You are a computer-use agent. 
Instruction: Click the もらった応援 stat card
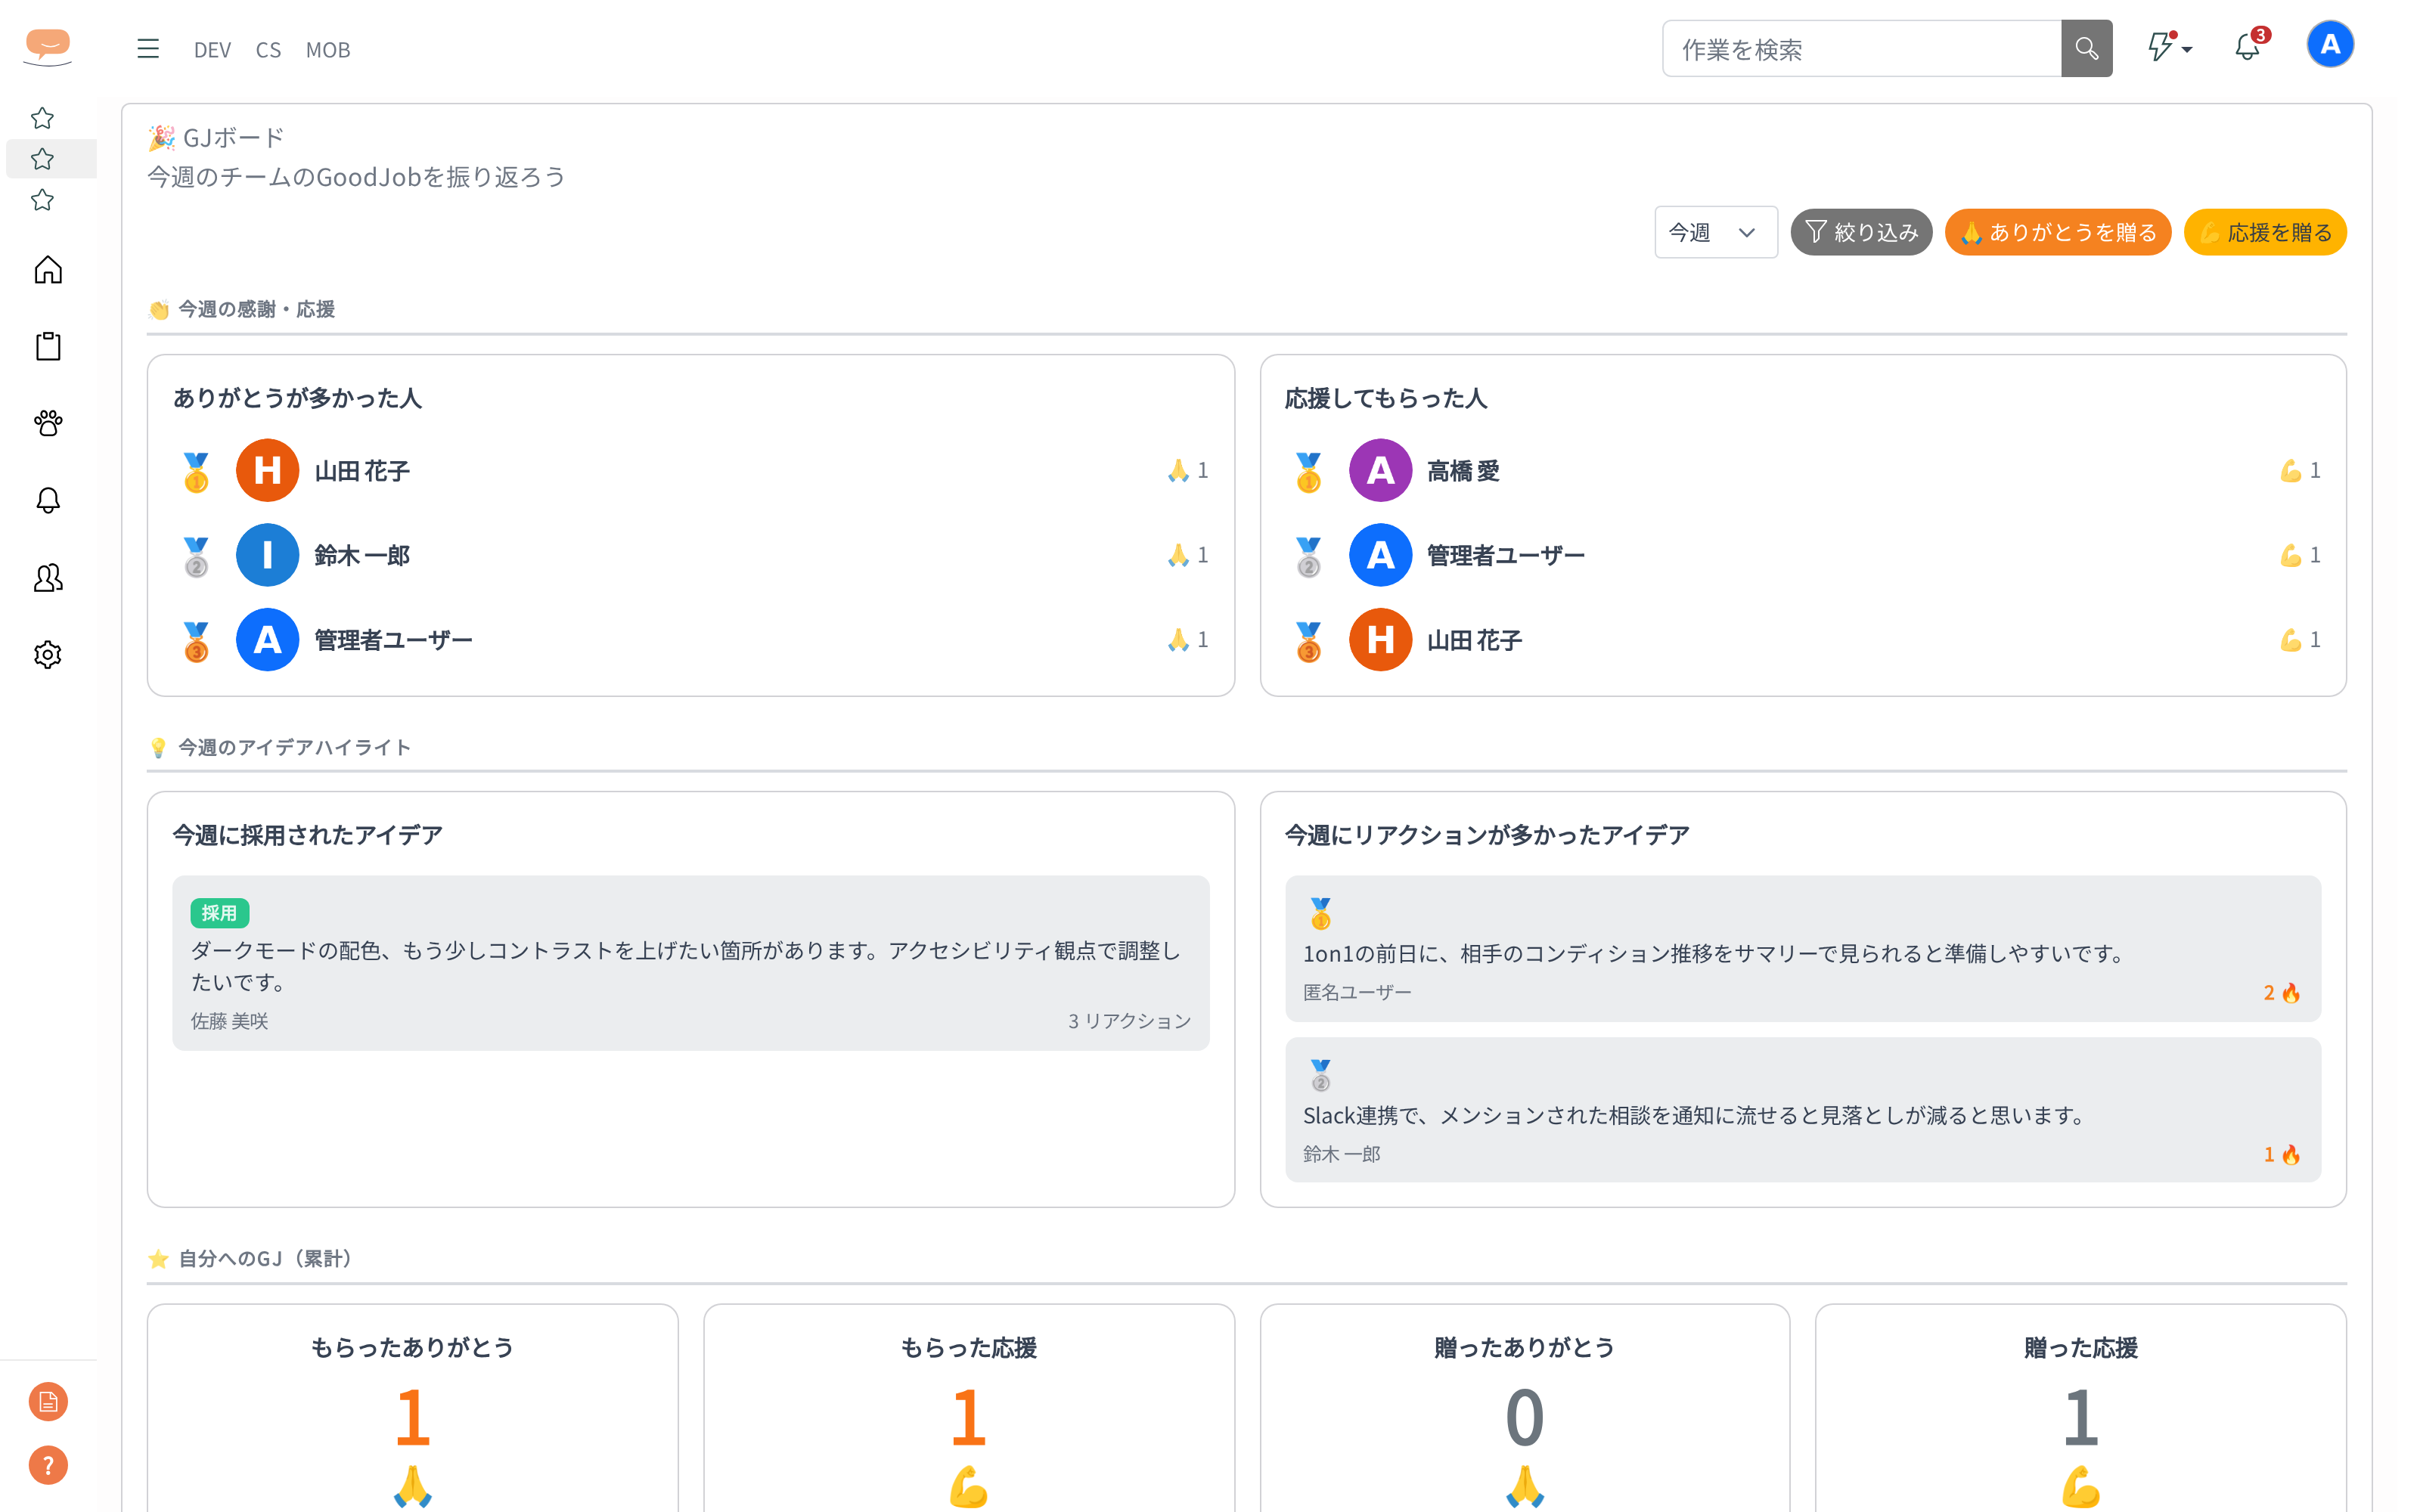coord(968,1408)
